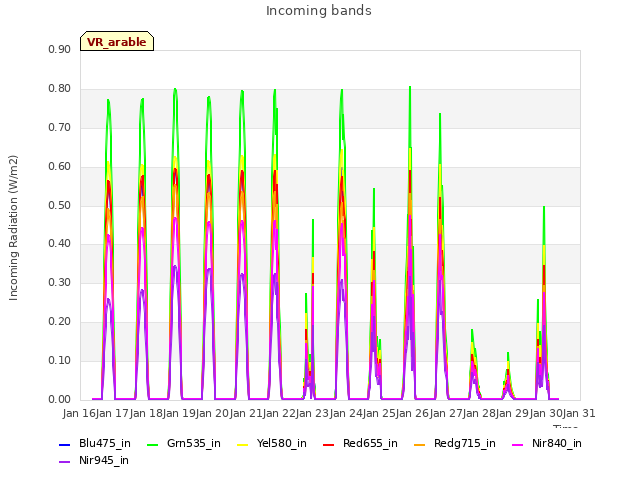Click the 0.50 y-axis tick label

click(x=60, y=205)
